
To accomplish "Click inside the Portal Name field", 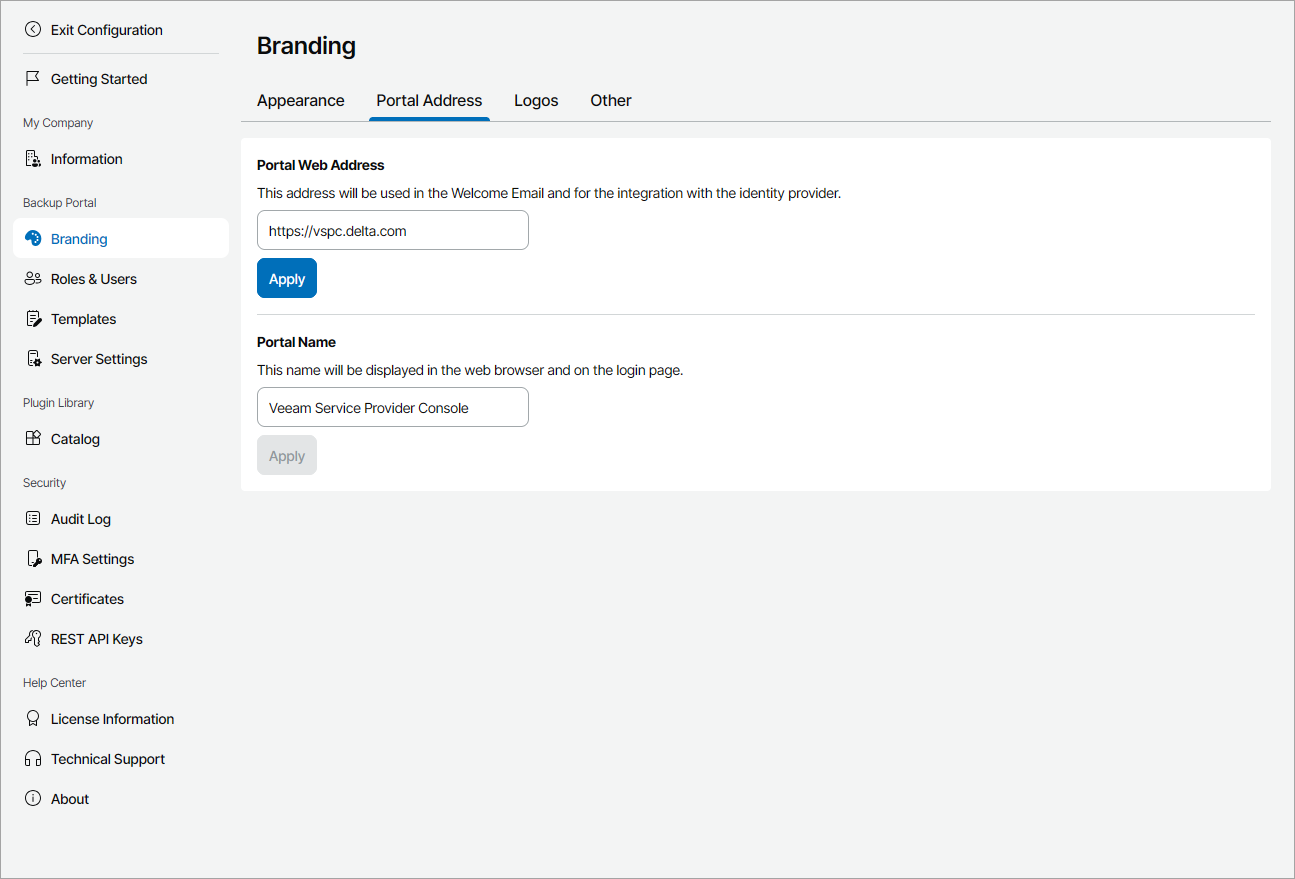I will (x=392, y=407).
